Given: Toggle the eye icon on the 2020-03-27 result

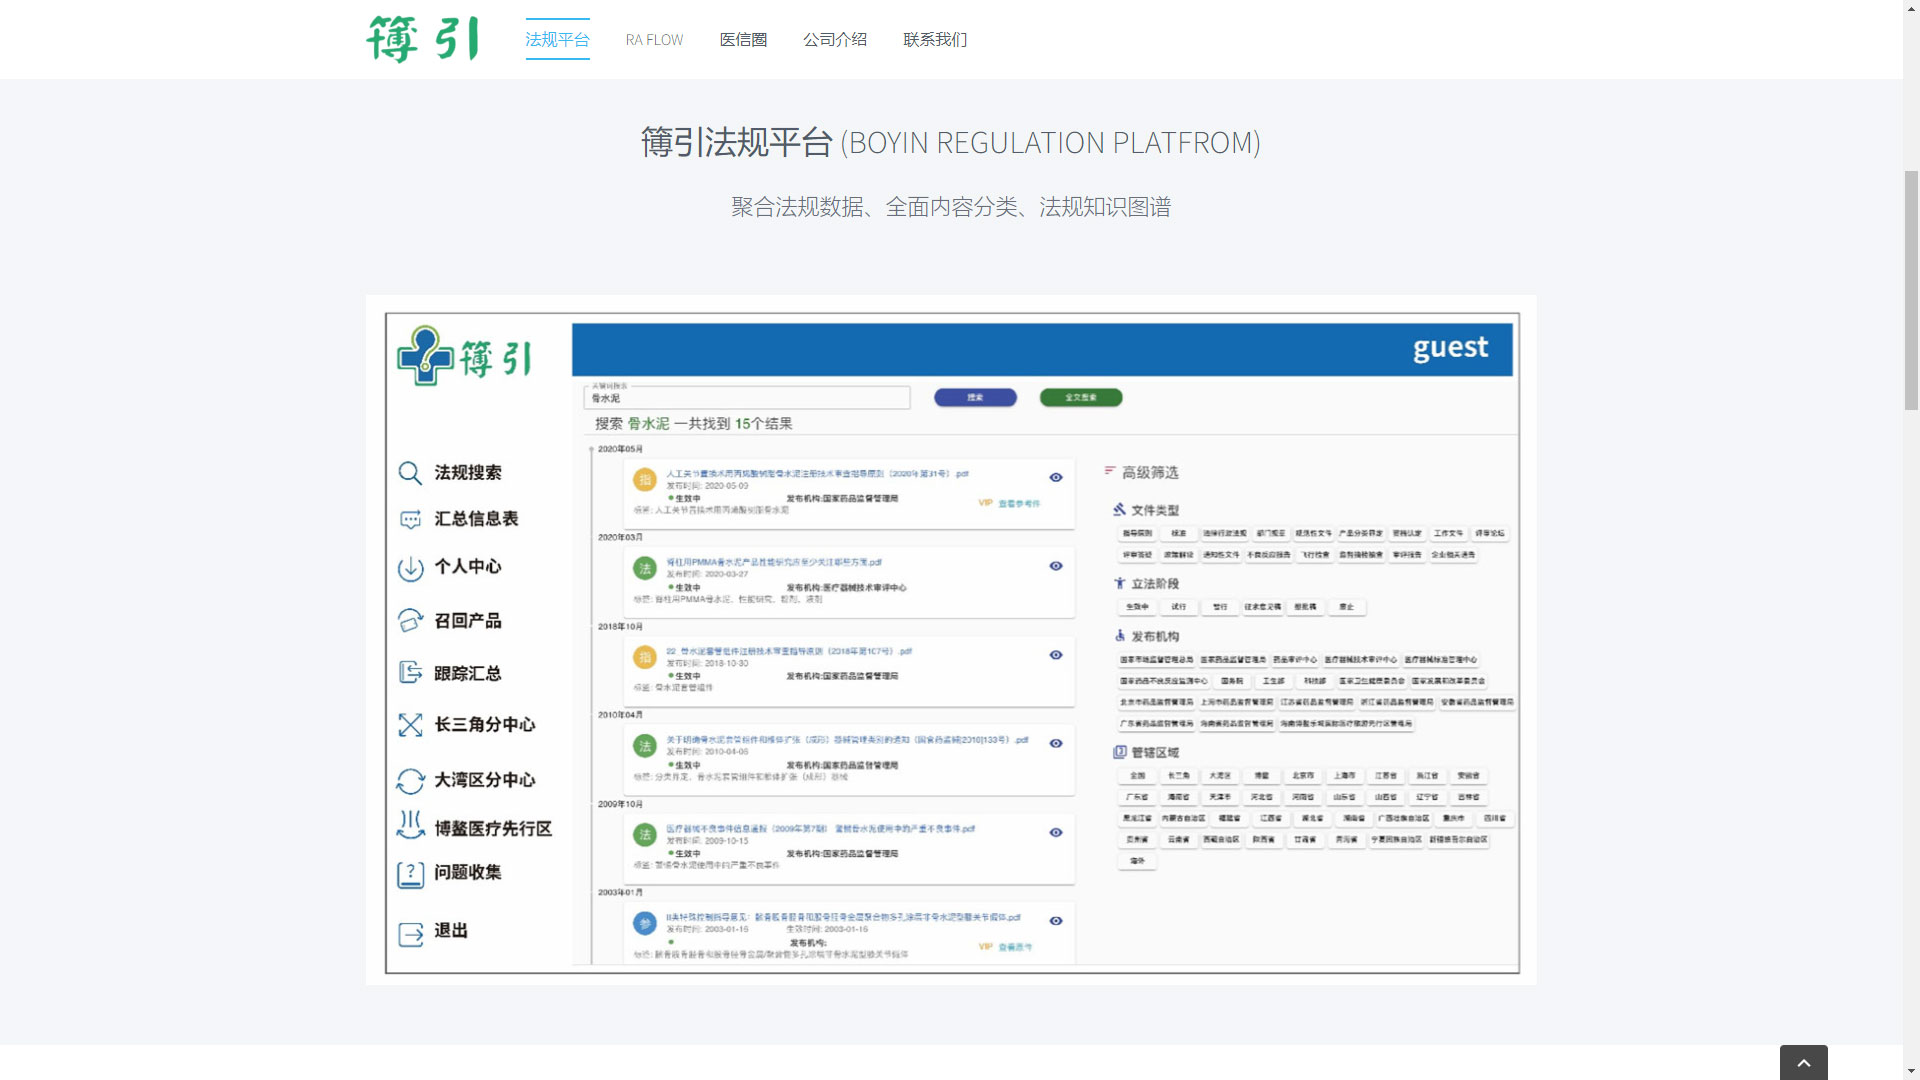Looking at the screenshot, I should pos(1056,566).
